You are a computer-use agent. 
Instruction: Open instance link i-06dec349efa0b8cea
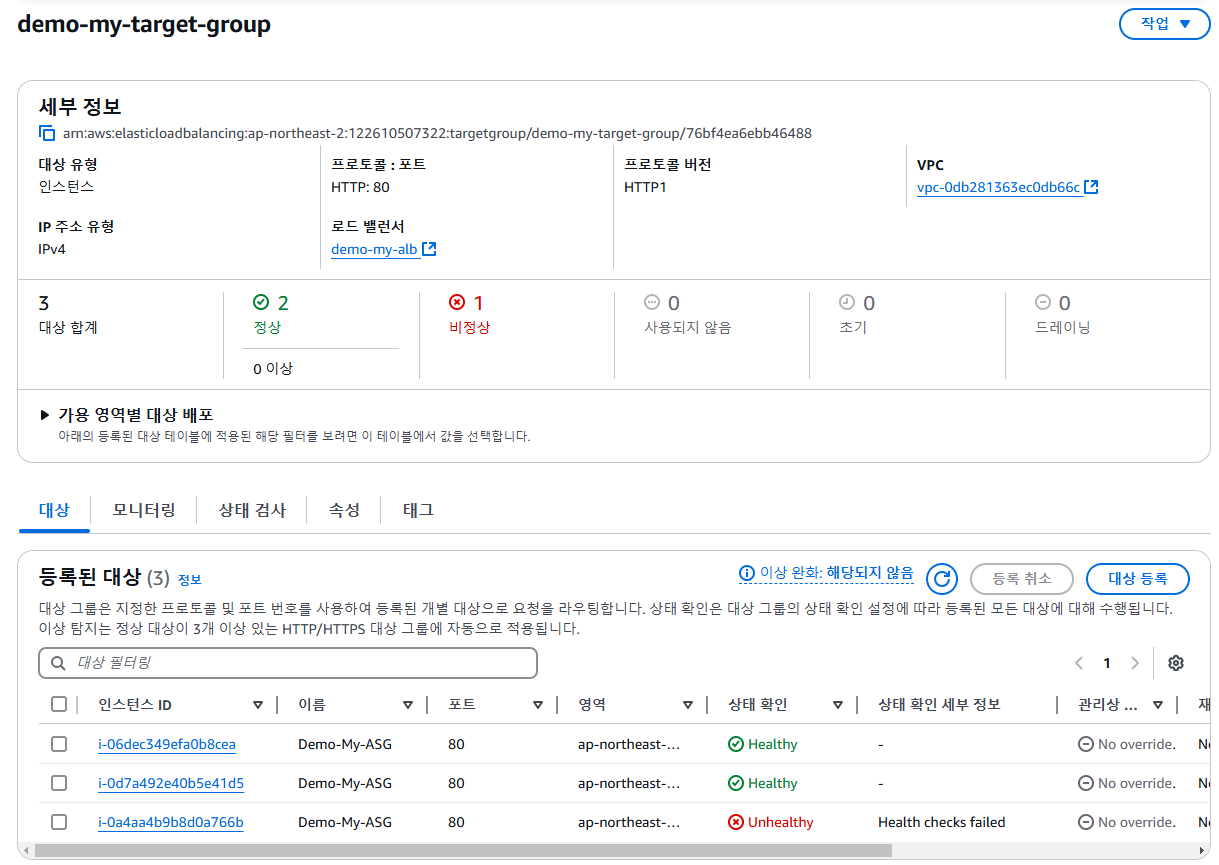click(167, 744)
